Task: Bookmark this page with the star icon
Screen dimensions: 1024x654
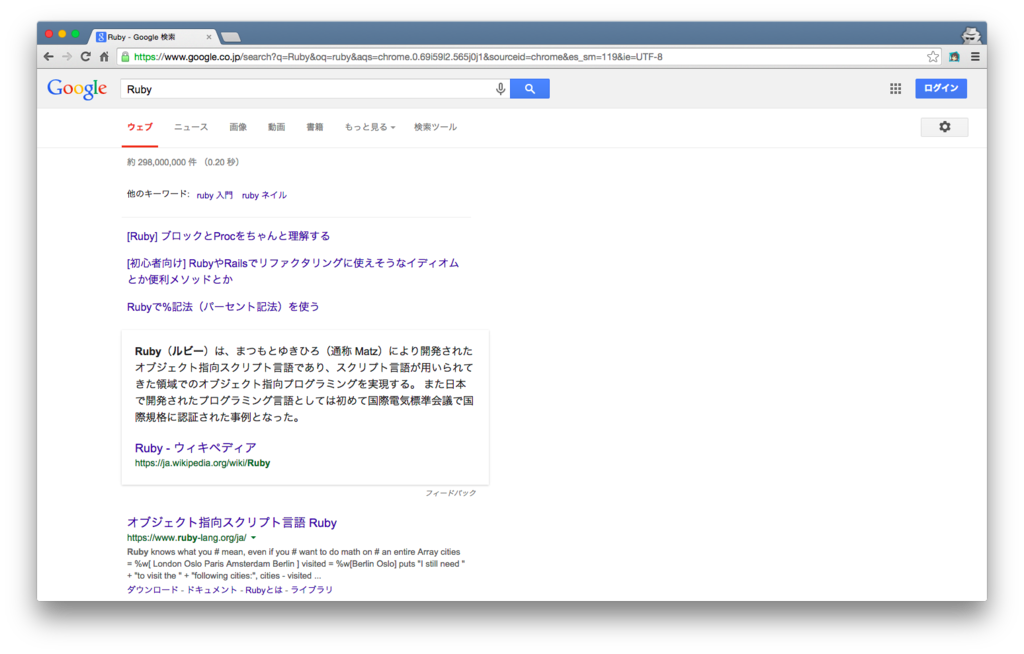Action: (933, 57)
